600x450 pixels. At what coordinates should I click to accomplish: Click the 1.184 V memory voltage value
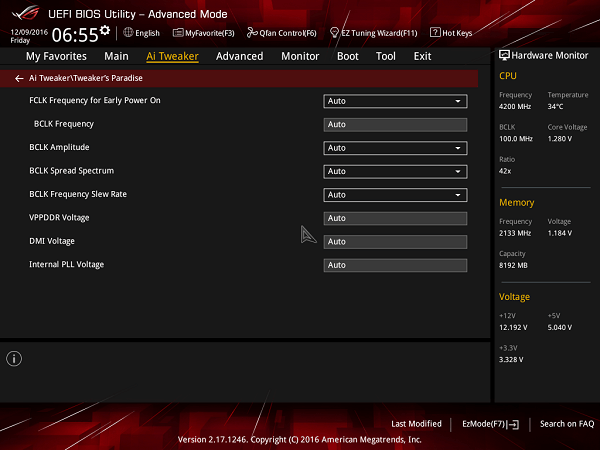pyautogui.click(x=560, y=233)
